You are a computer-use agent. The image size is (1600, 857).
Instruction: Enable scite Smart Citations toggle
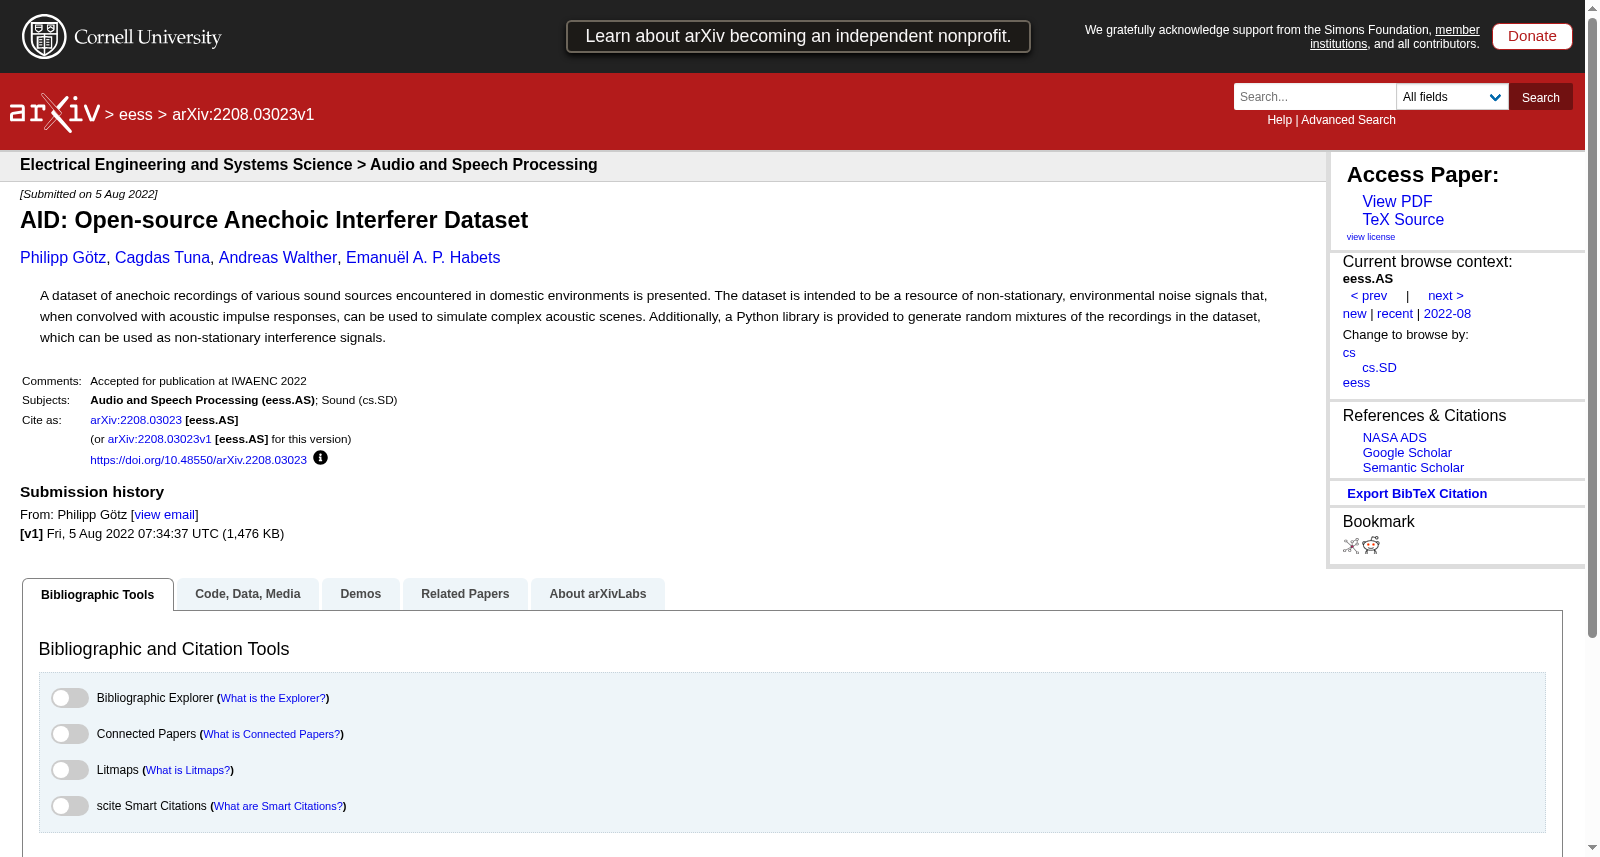tap(70, 806)
